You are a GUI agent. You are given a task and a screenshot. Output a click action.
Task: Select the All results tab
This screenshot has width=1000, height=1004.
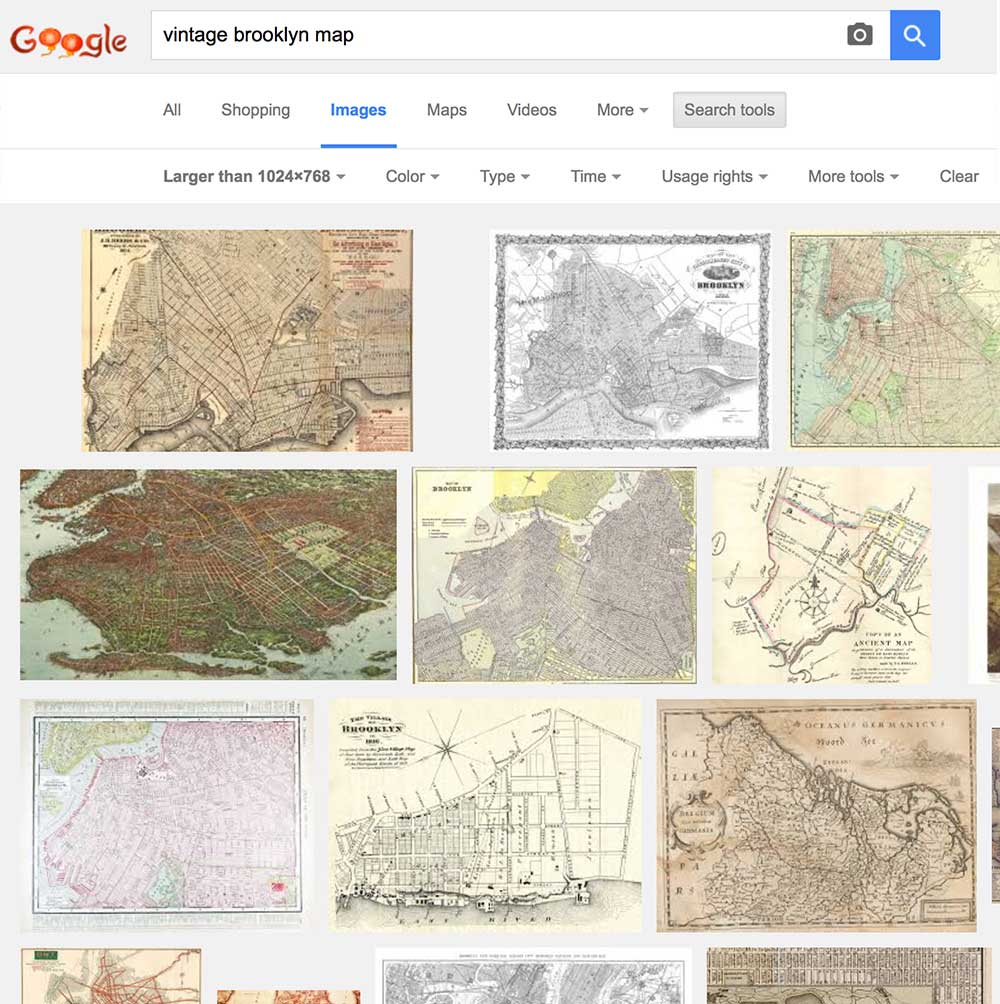coord(171,110)
